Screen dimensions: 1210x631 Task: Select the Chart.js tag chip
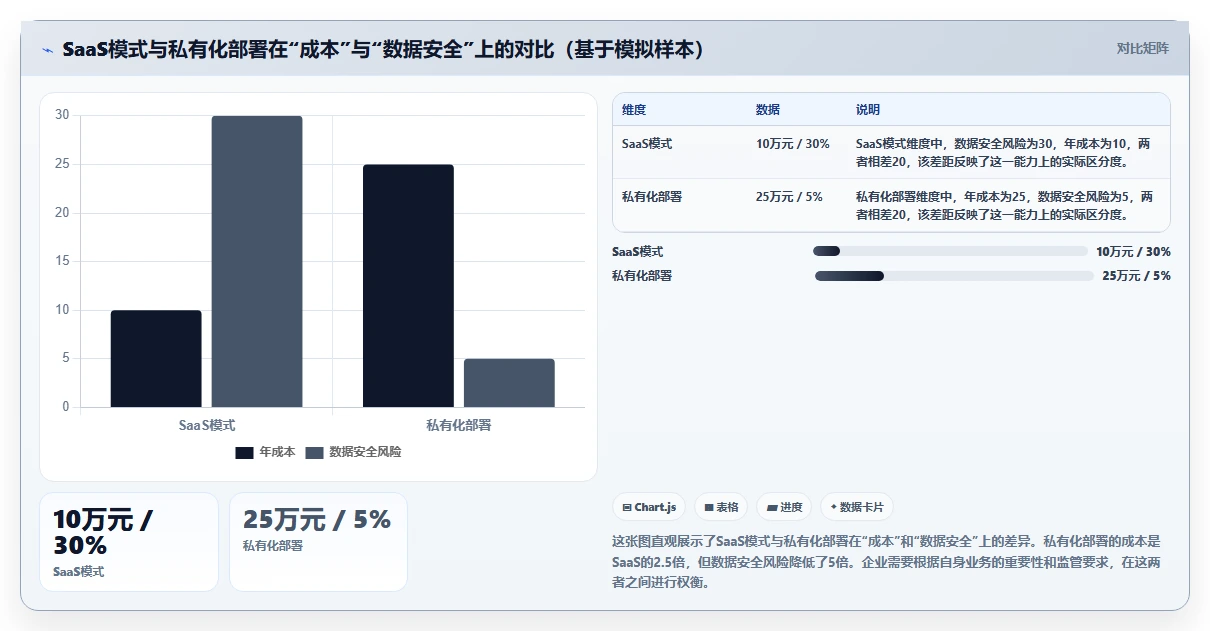649,507
